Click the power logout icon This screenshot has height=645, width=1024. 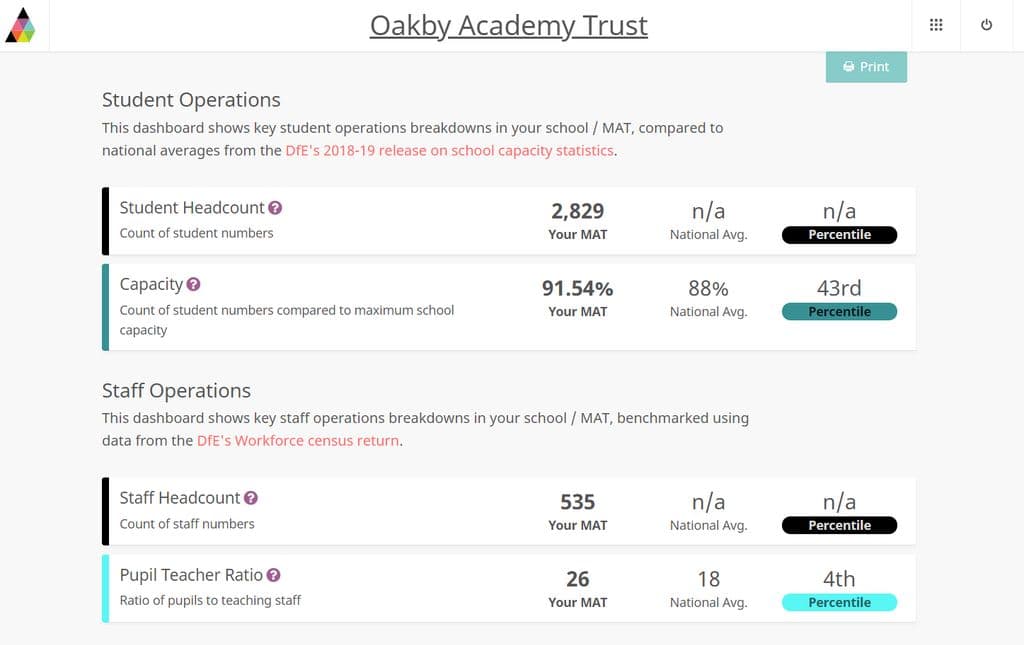click(x=987, y=25)
